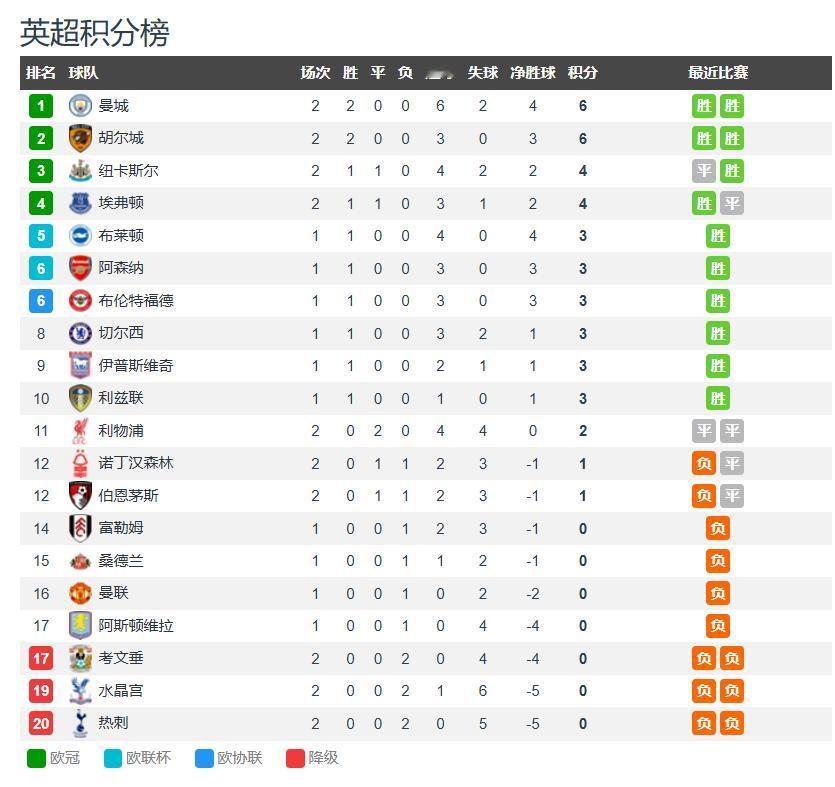This screenshot has height=787, width=835.
Task: Select the Everton club badge
Action: [x=80, y=203]
